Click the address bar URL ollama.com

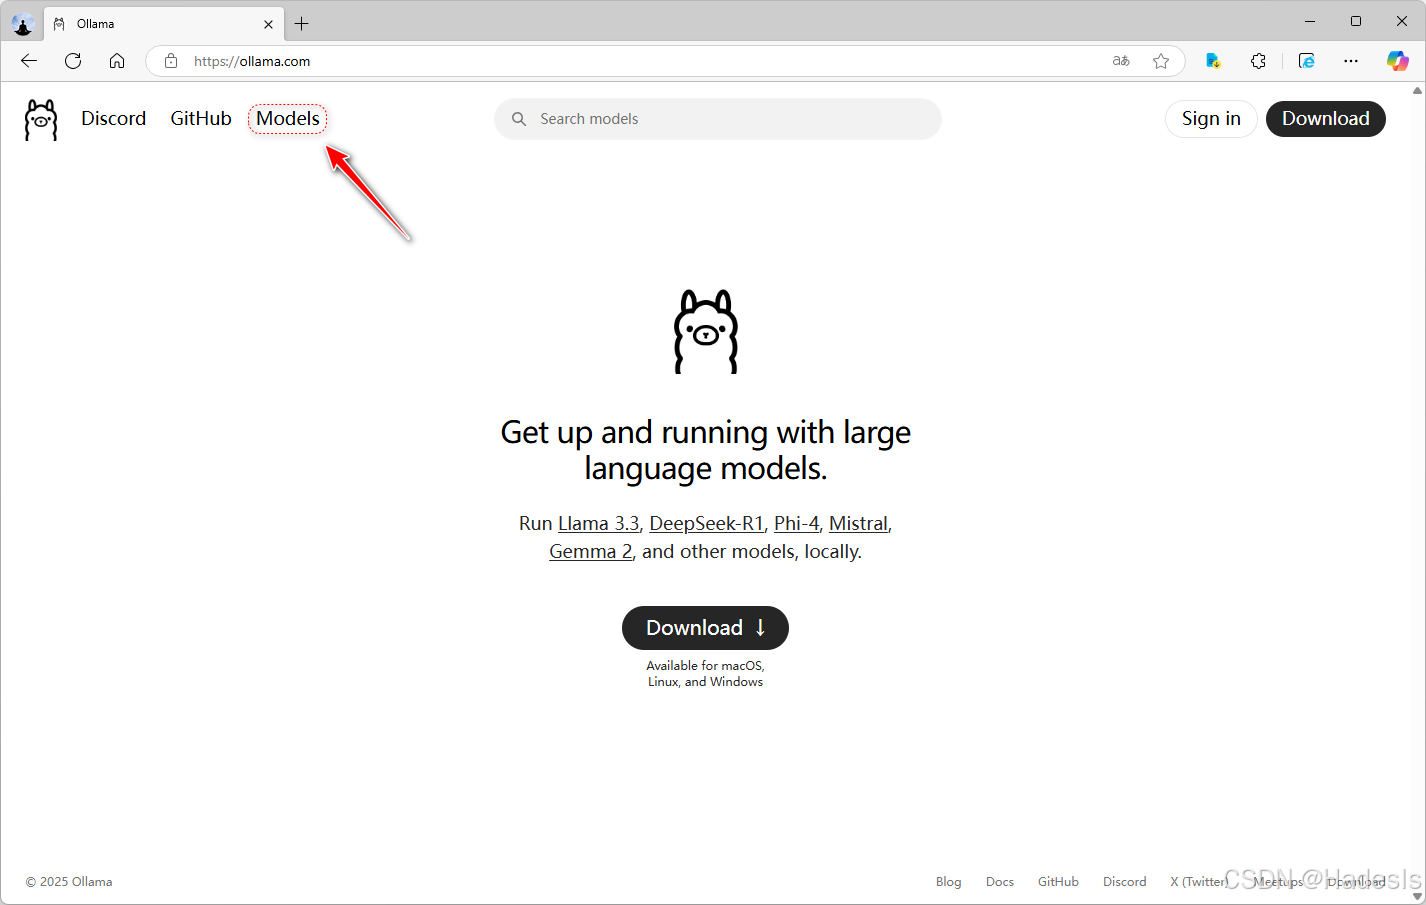pos(252,61)
